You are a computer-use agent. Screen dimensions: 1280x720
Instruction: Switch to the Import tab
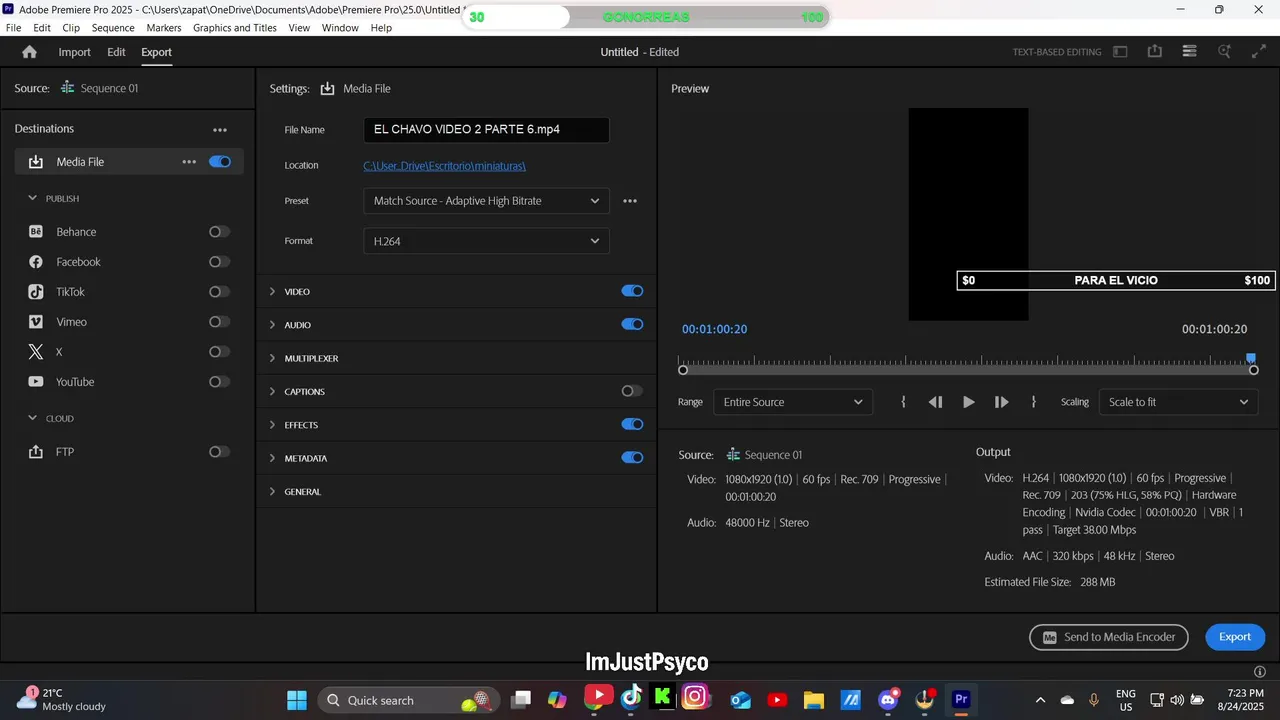pos(74,52)
